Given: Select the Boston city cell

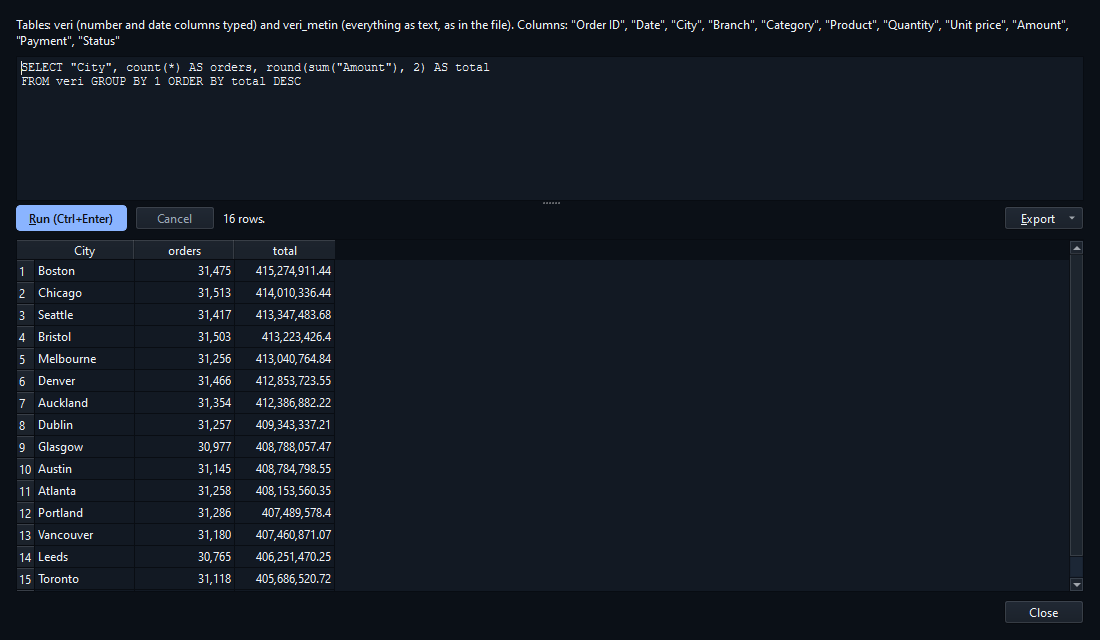Looking at the screenshot, I should pos(84,271).
